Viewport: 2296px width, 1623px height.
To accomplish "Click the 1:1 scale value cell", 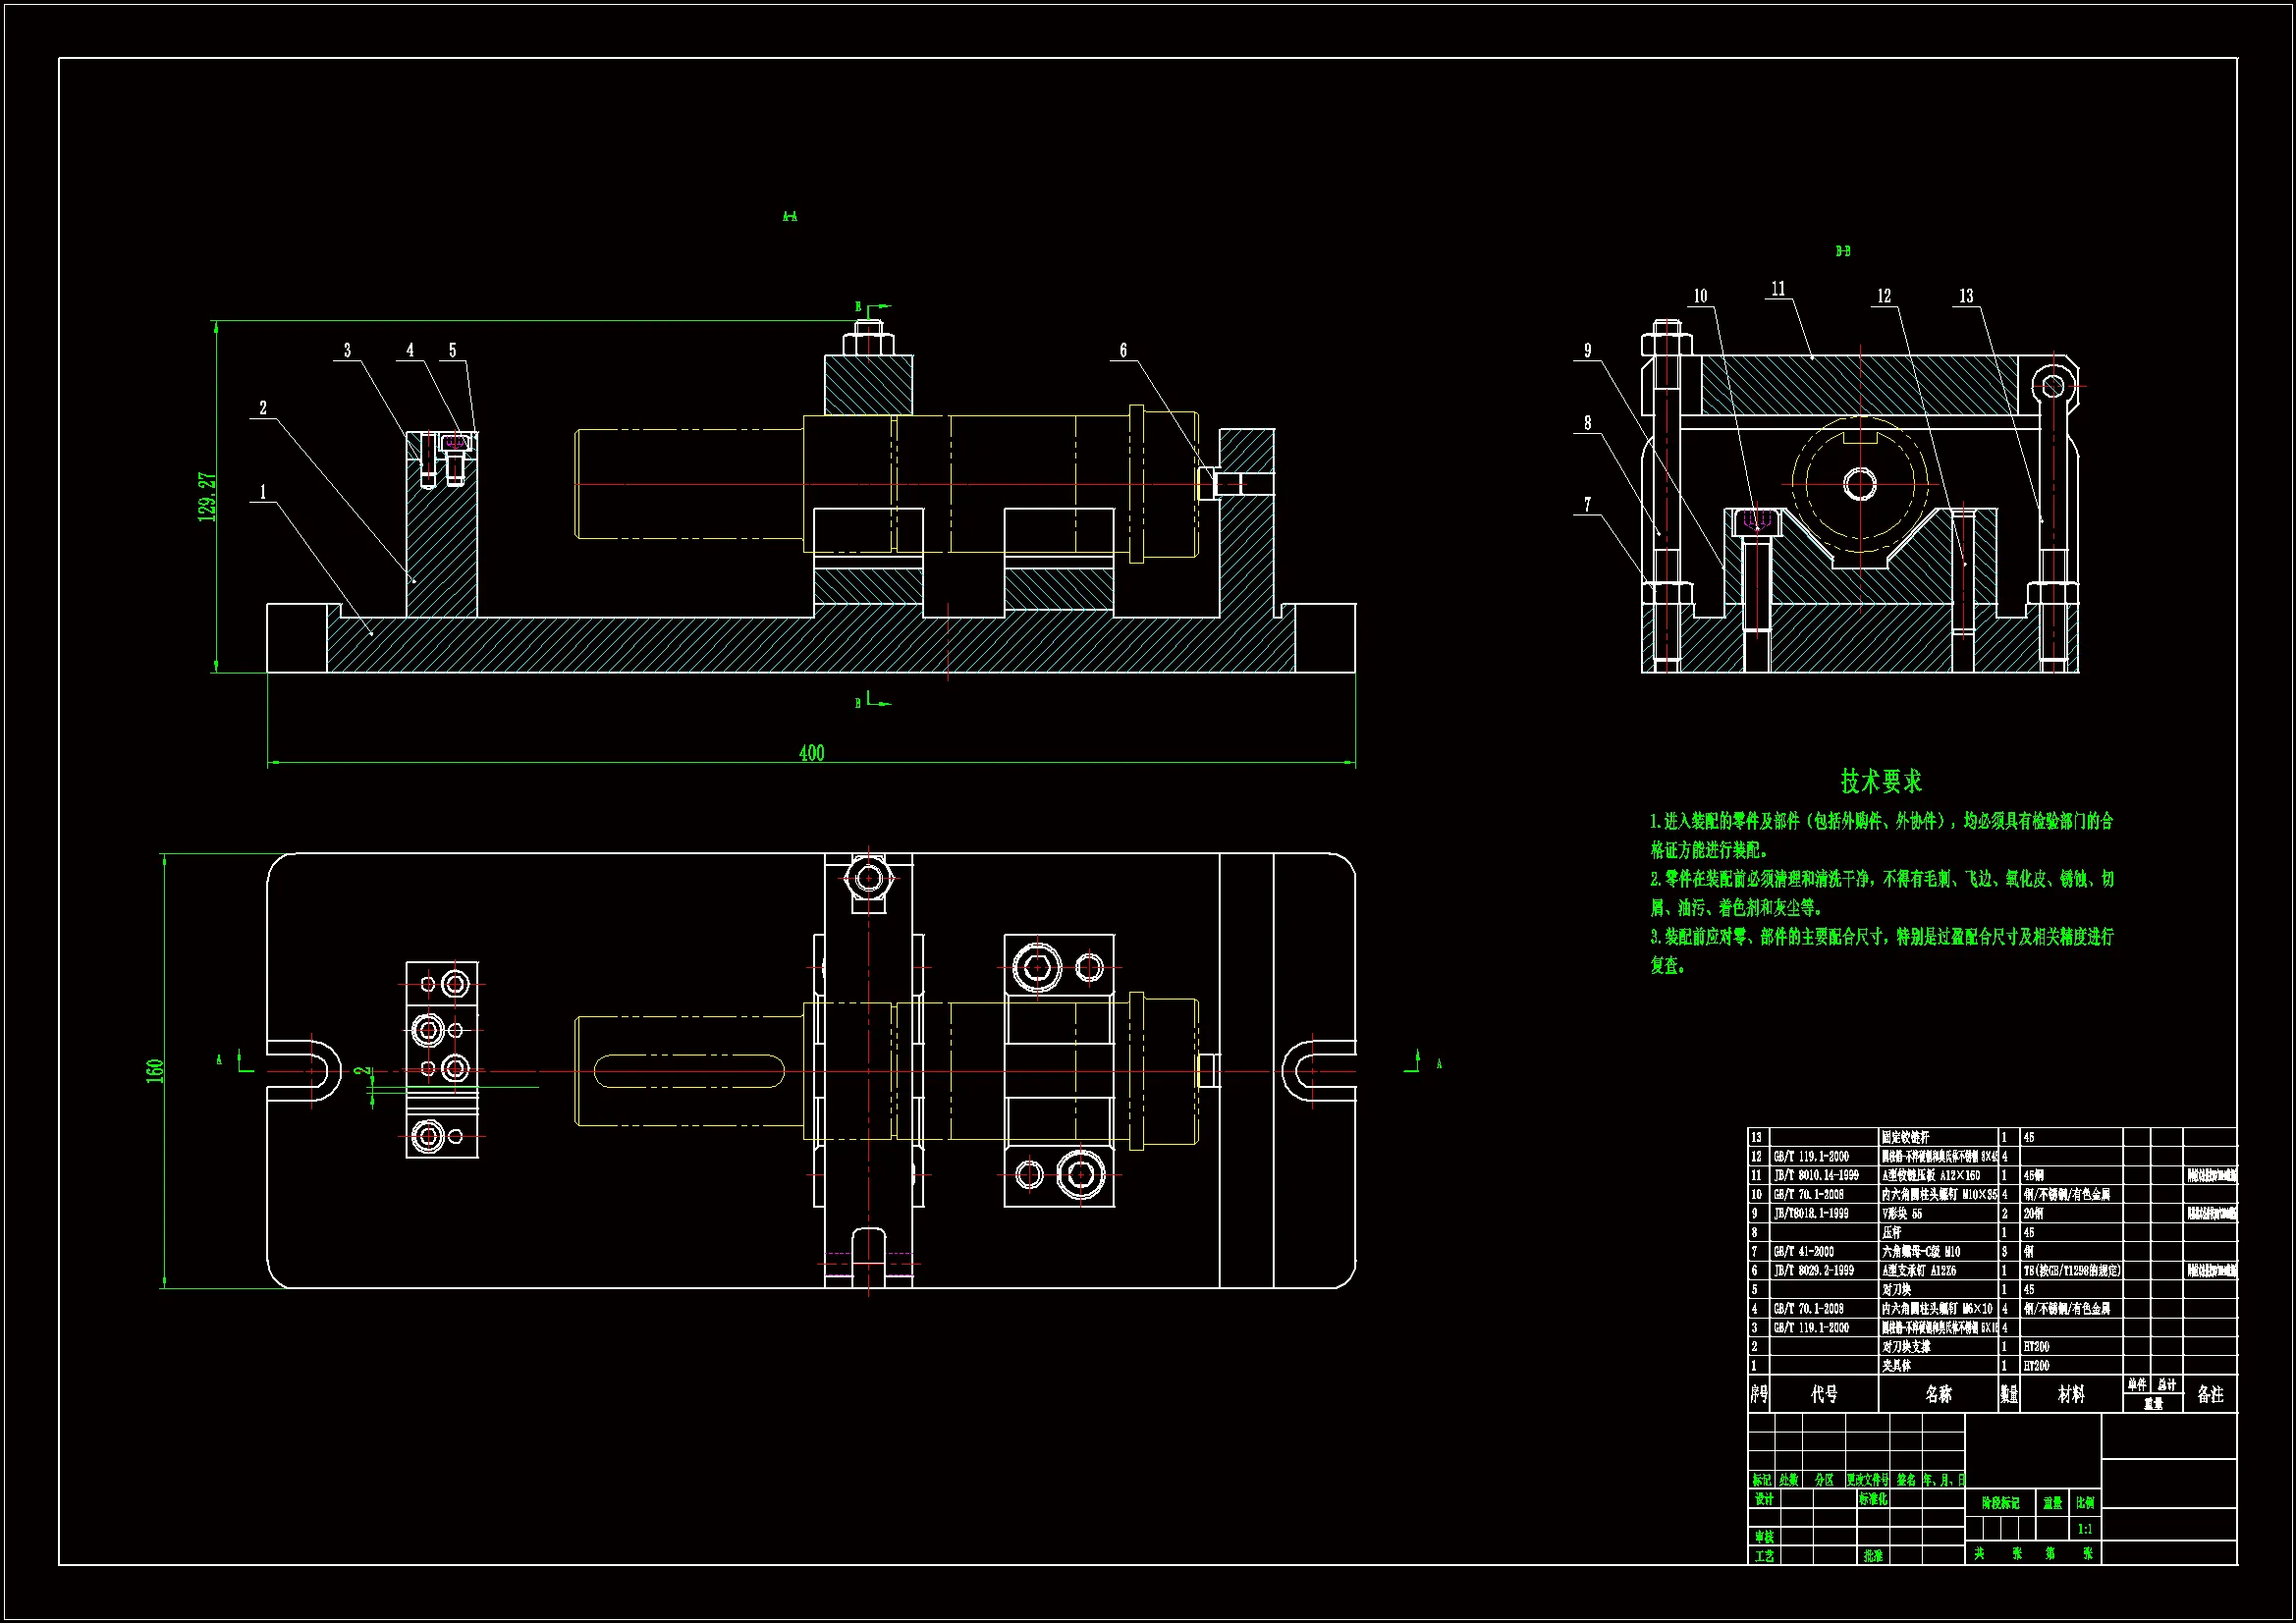I will click(x=2085, y=1529).
